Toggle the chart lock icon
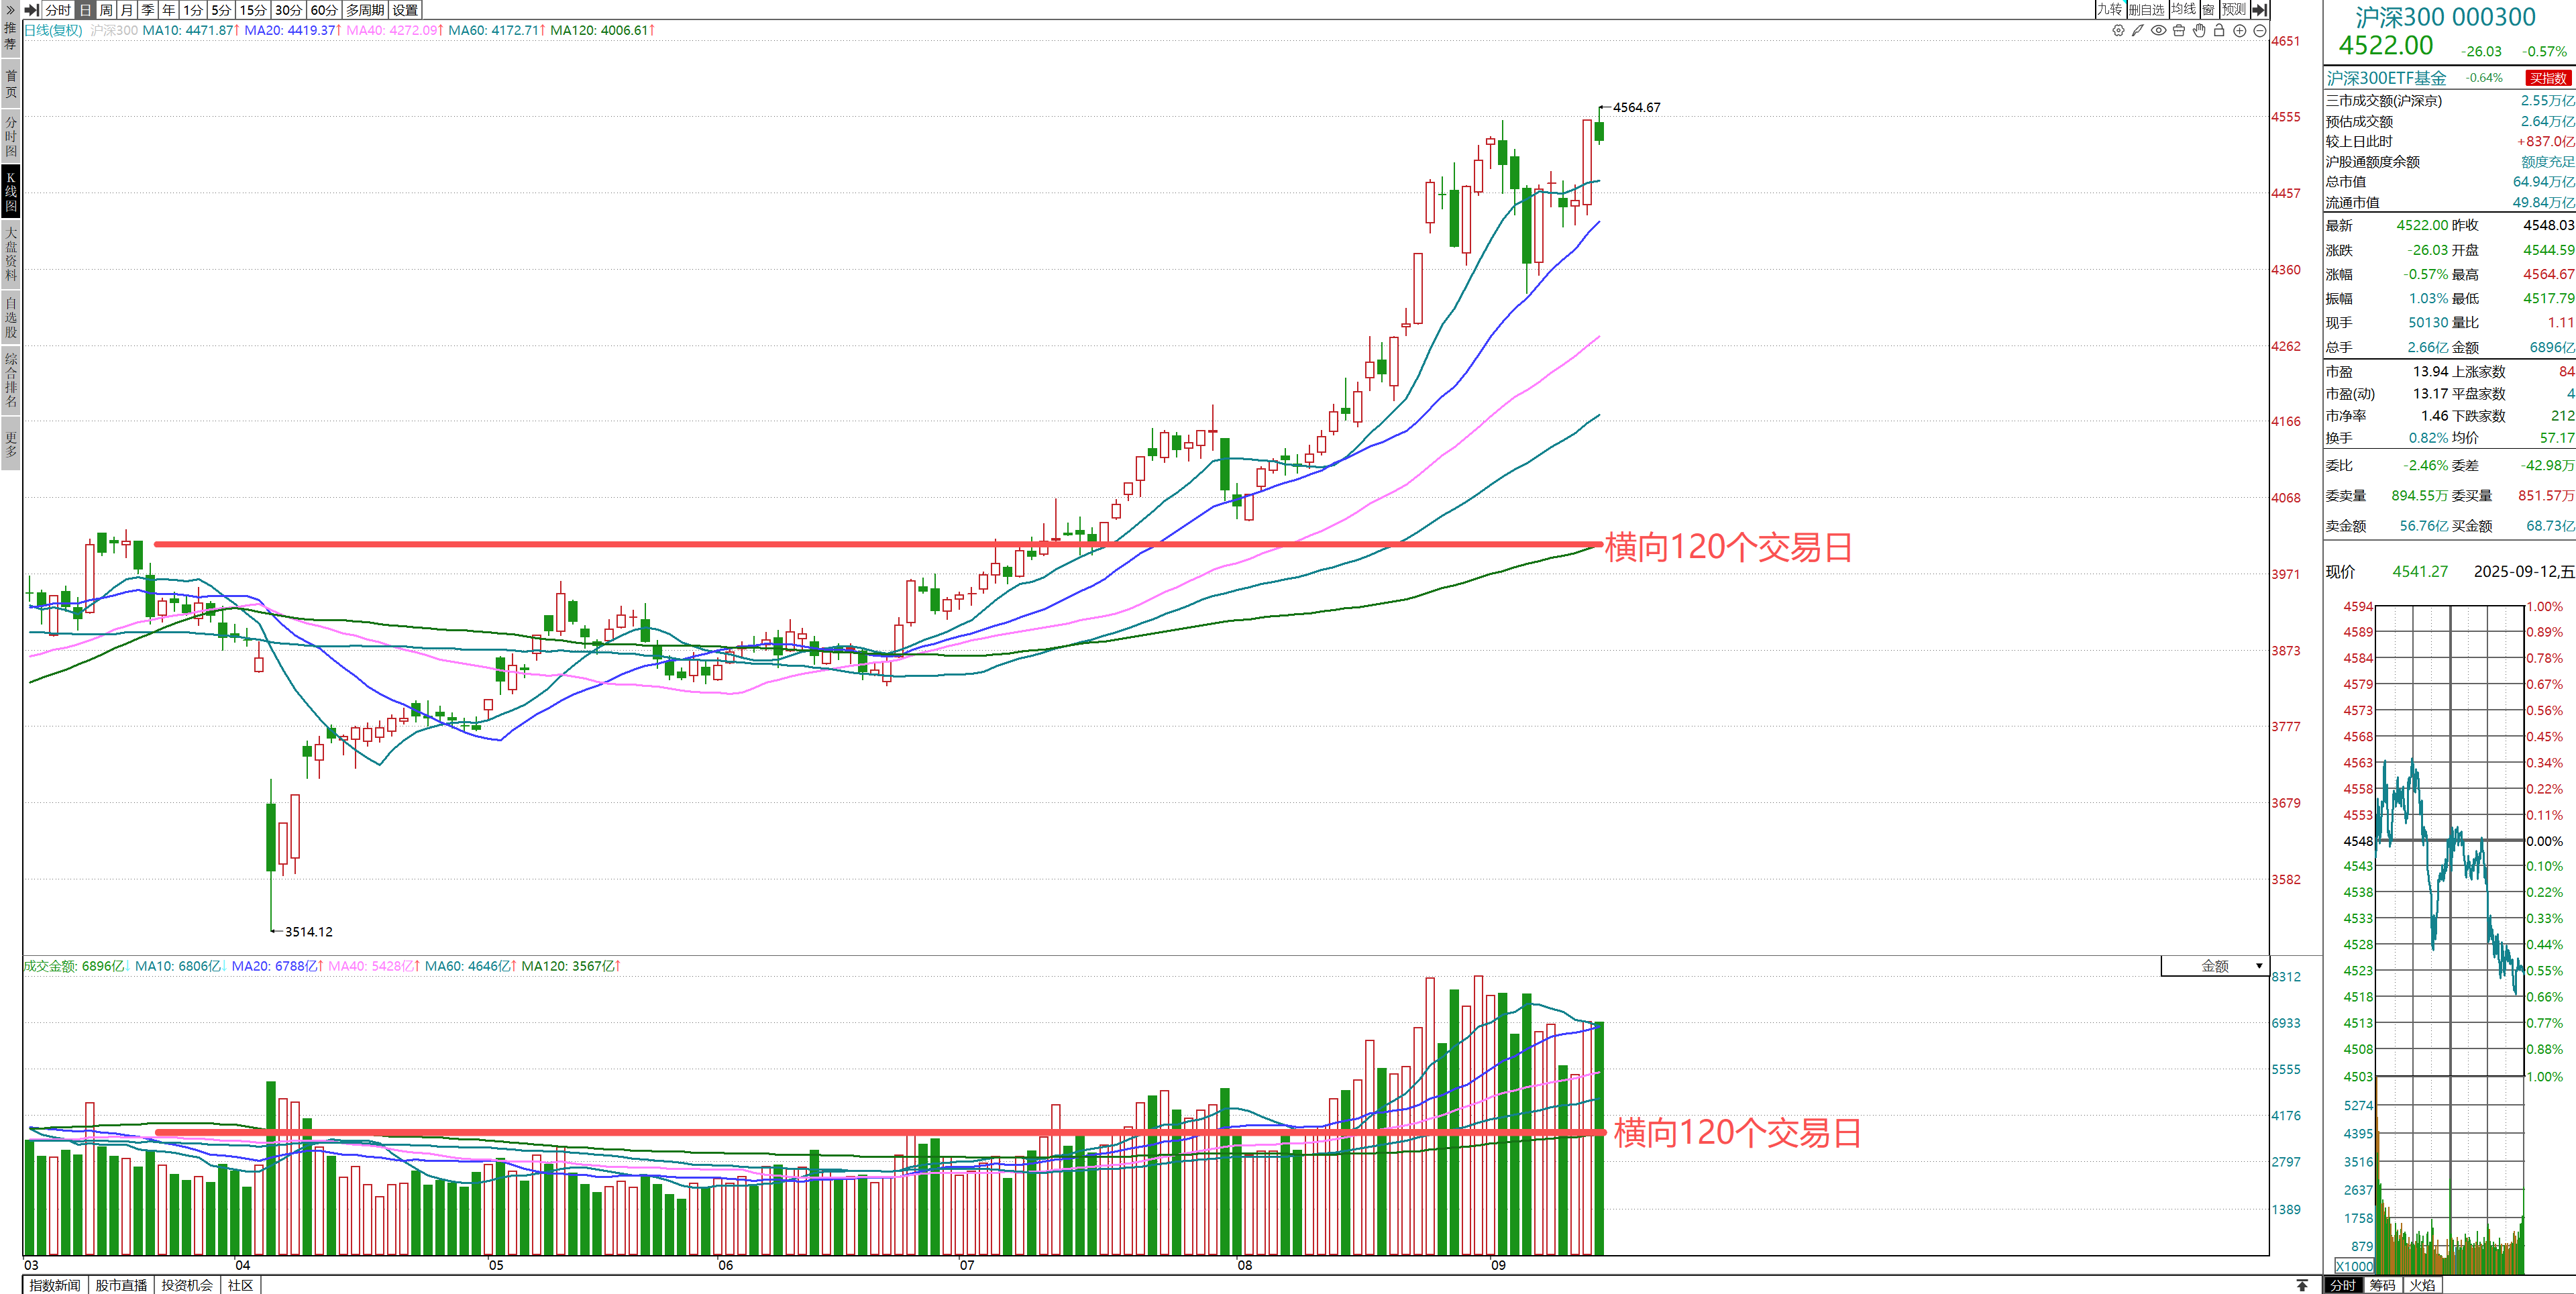The height and width of the screenshot is (1294, 2576). click(x=2219, y=31)
